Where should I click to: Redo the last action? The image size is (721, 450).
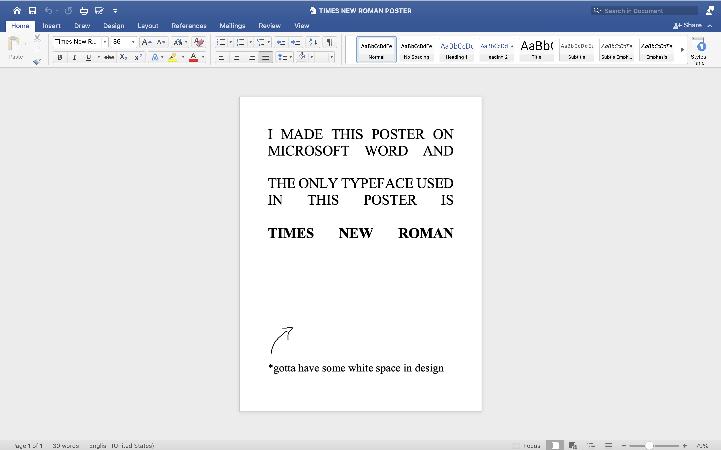pyautogui.click(x=68, y=10)
